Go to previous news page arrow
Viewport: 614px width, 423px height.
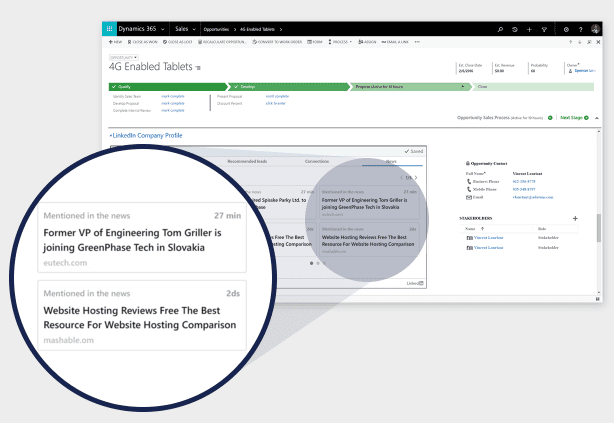point(401,178)
